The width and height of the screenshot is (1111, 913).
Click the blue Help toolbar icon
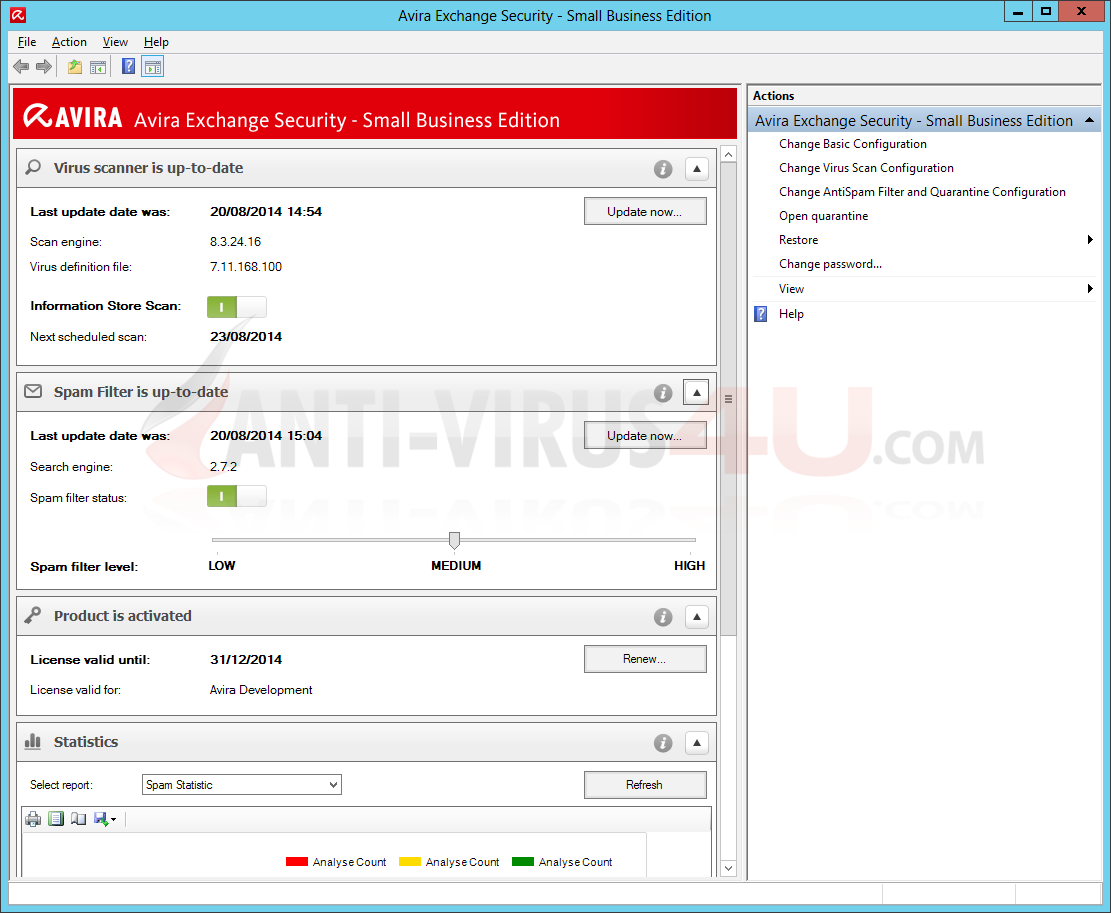(x=128, y=67)
